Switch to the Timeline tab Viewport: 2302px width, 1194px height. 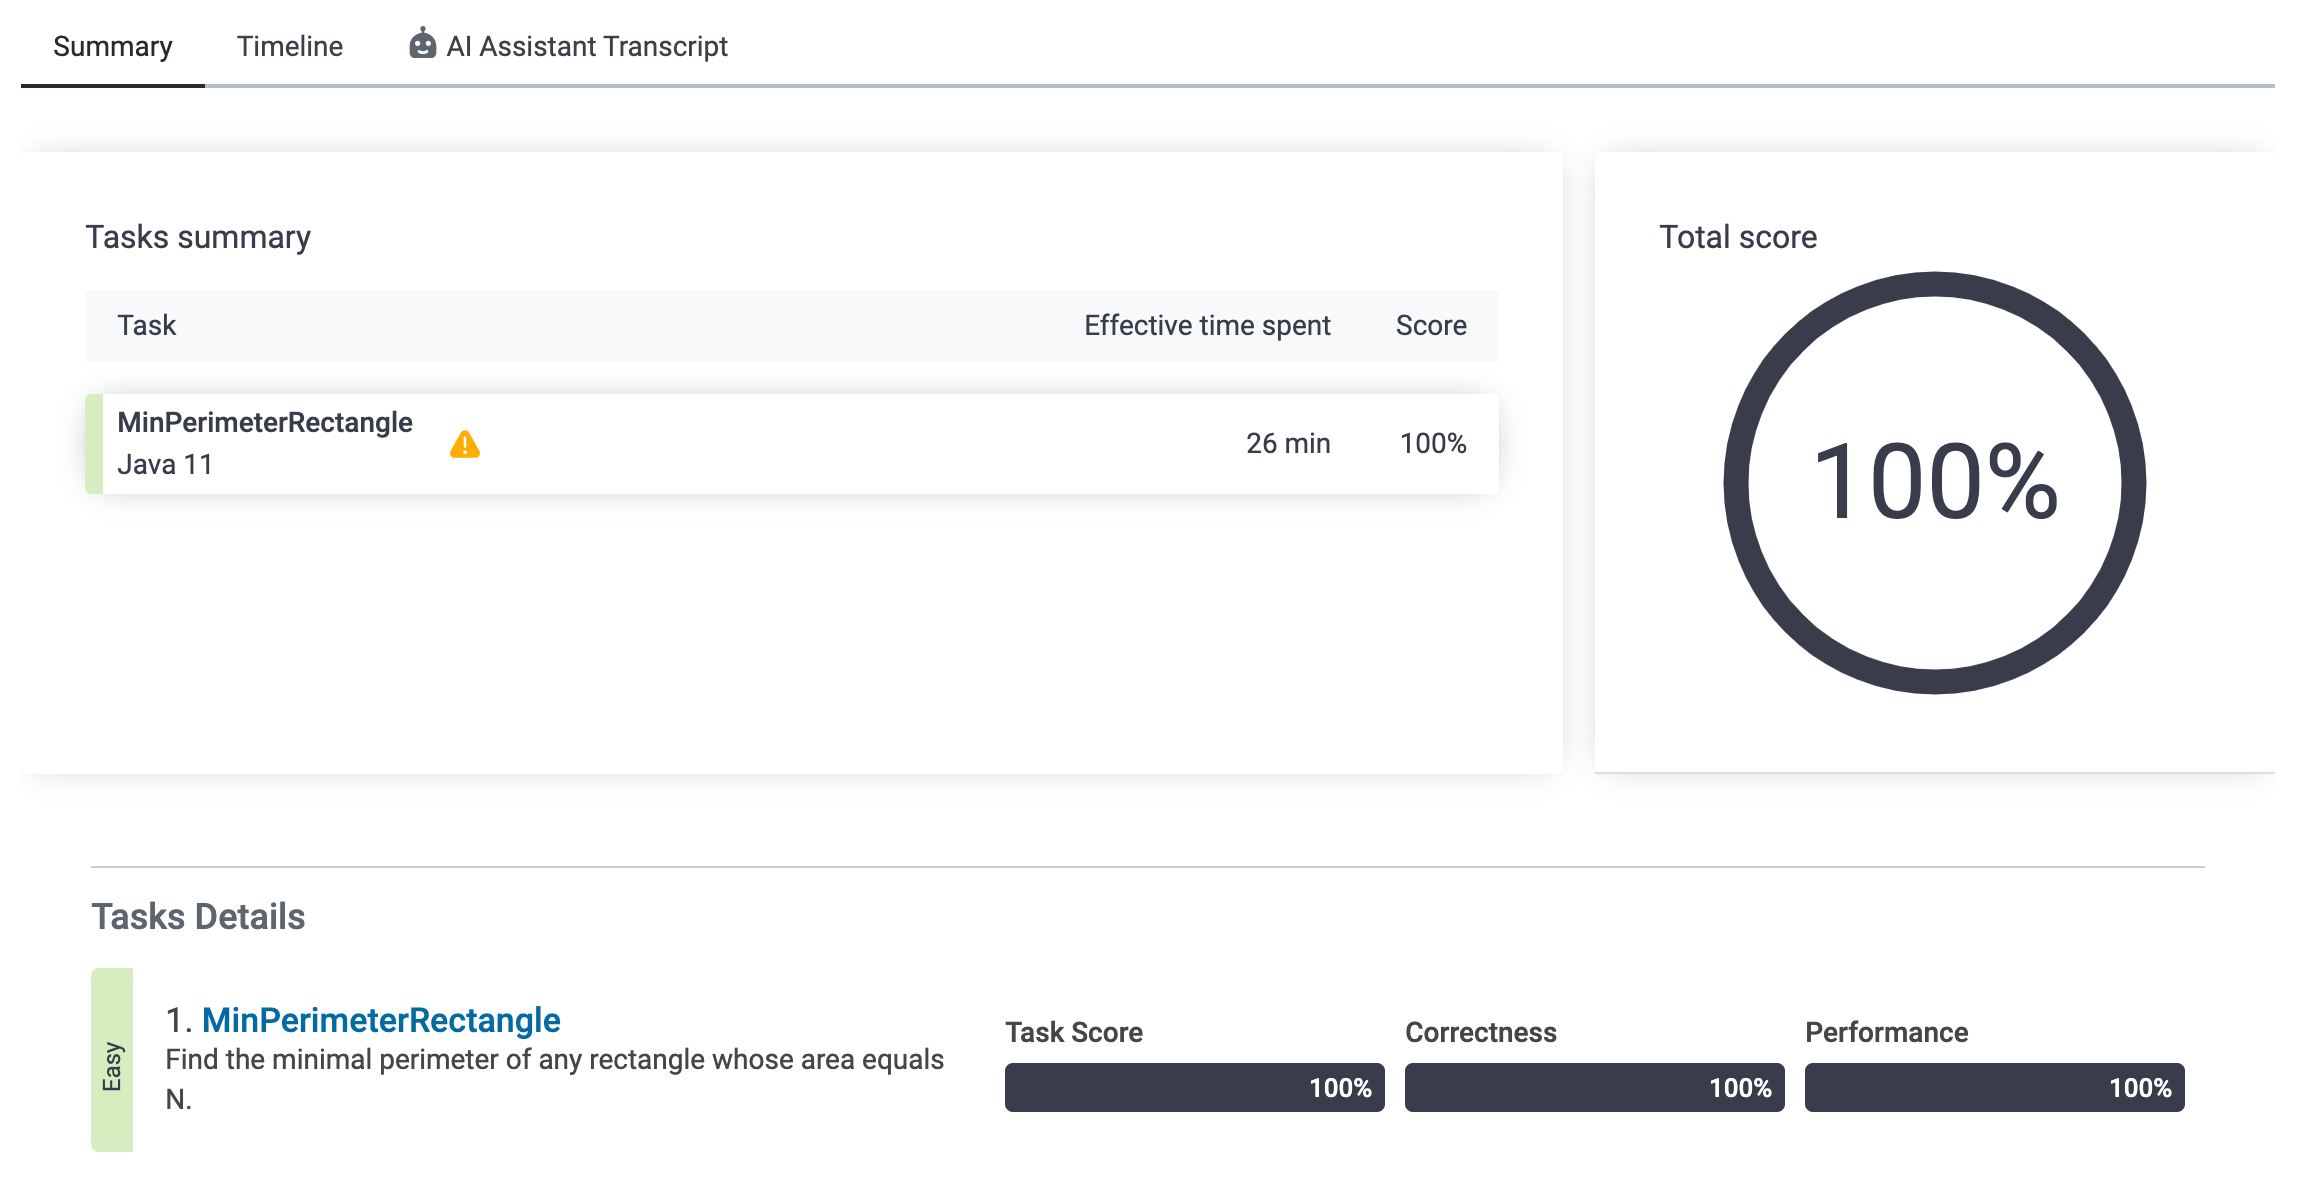tap(289, 46)
